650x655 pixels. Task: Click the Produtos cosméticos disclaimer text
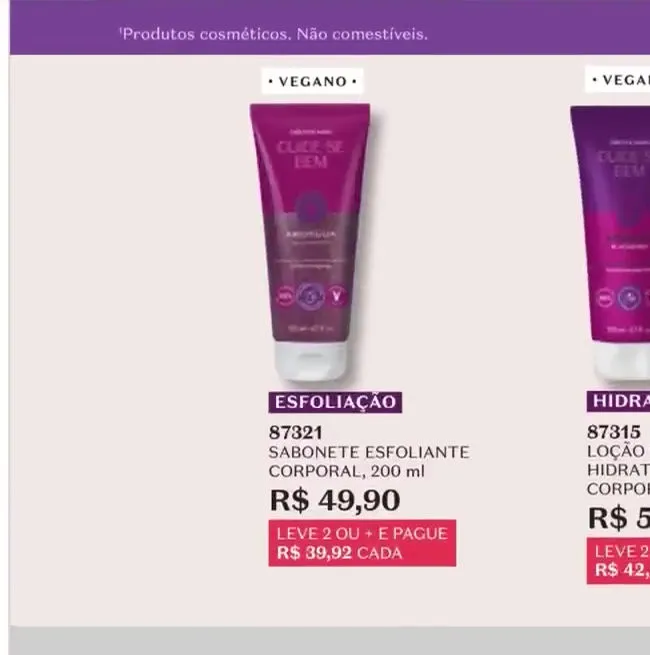[274, 34]
